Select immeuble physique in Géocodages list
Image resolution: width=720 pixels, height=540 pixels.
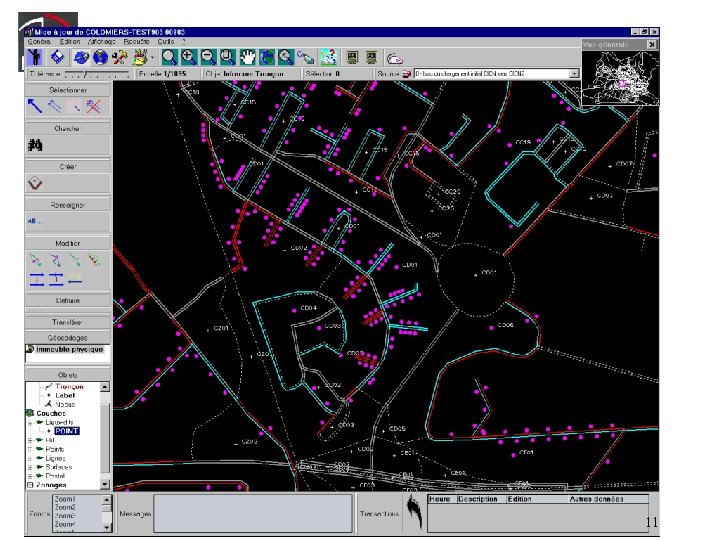pyautogui.click(x=70, y=349)
